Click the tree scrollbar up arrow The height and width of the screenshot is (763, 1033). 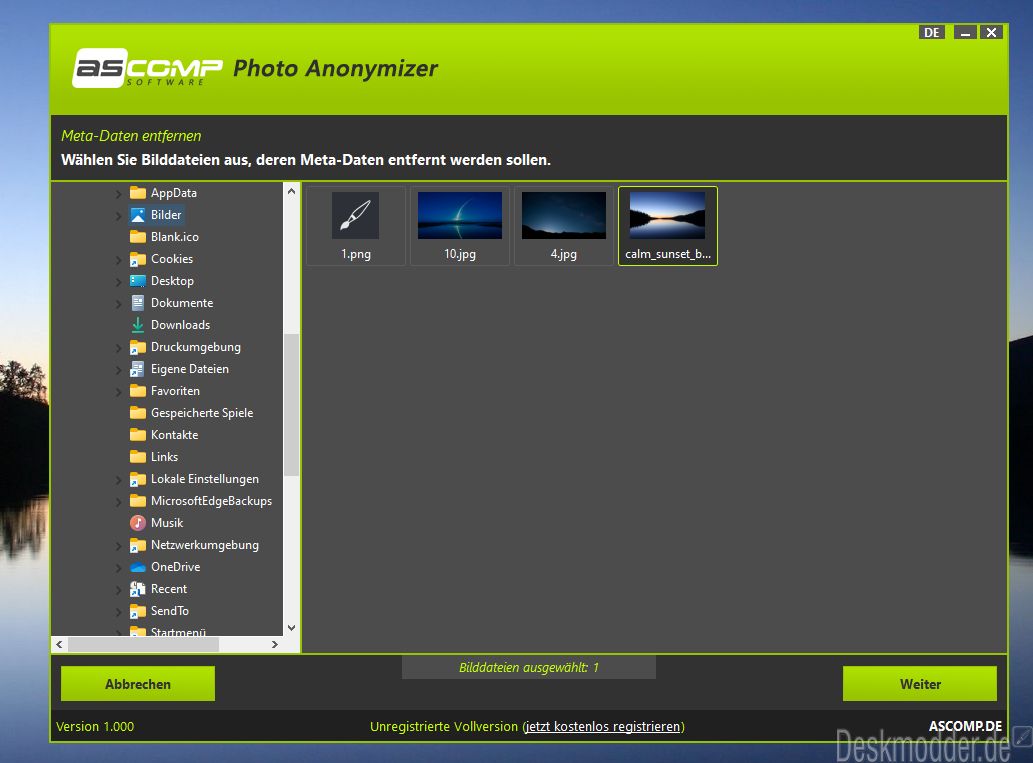pos(291,191)
